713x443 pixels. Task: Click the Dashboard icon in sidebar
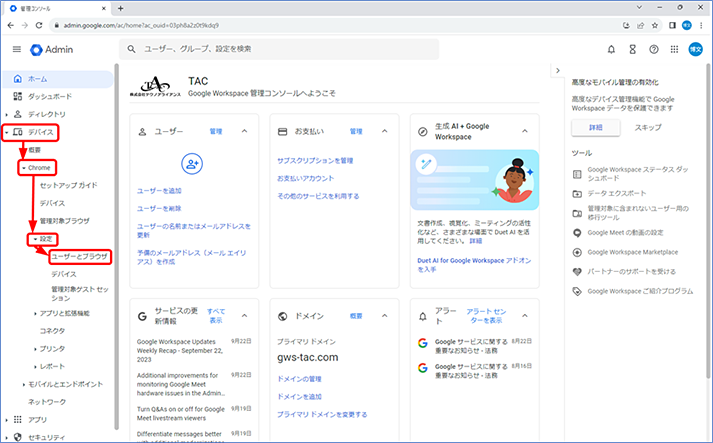(18, 96)
